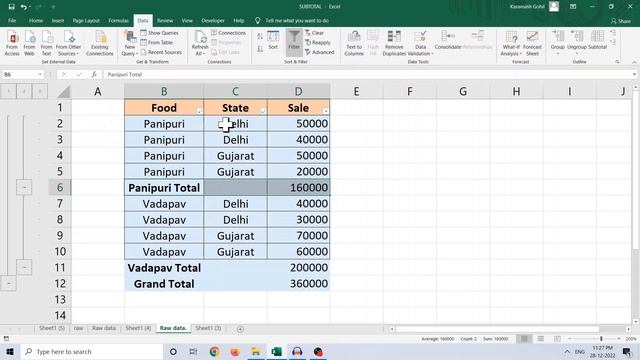Screen dimensions: 640x360
Task: Toggle the Filter button
Action: coord(294,41)
